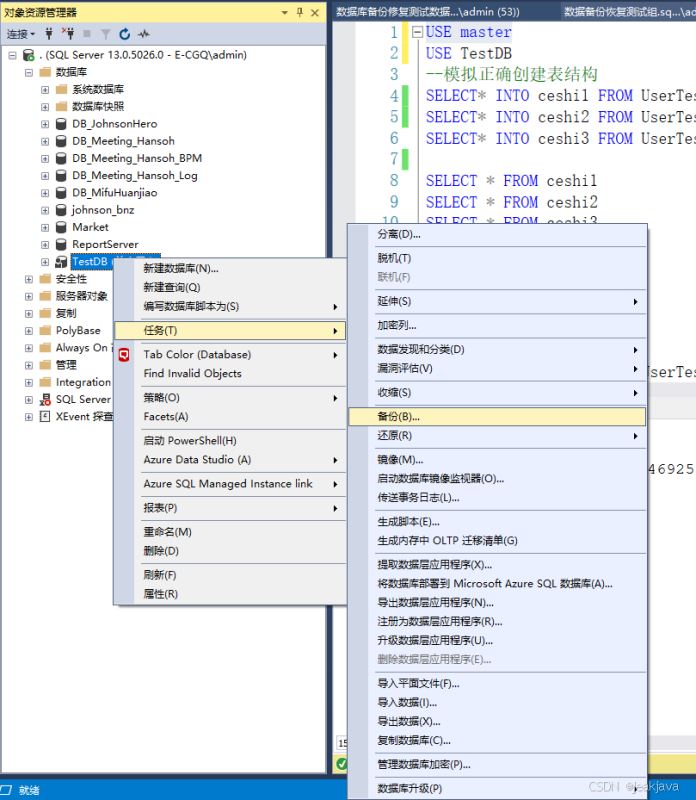The height and width of the screenshot is (800, 696).
Task: Click the filter funnel icon
Action: coord(106,34)
